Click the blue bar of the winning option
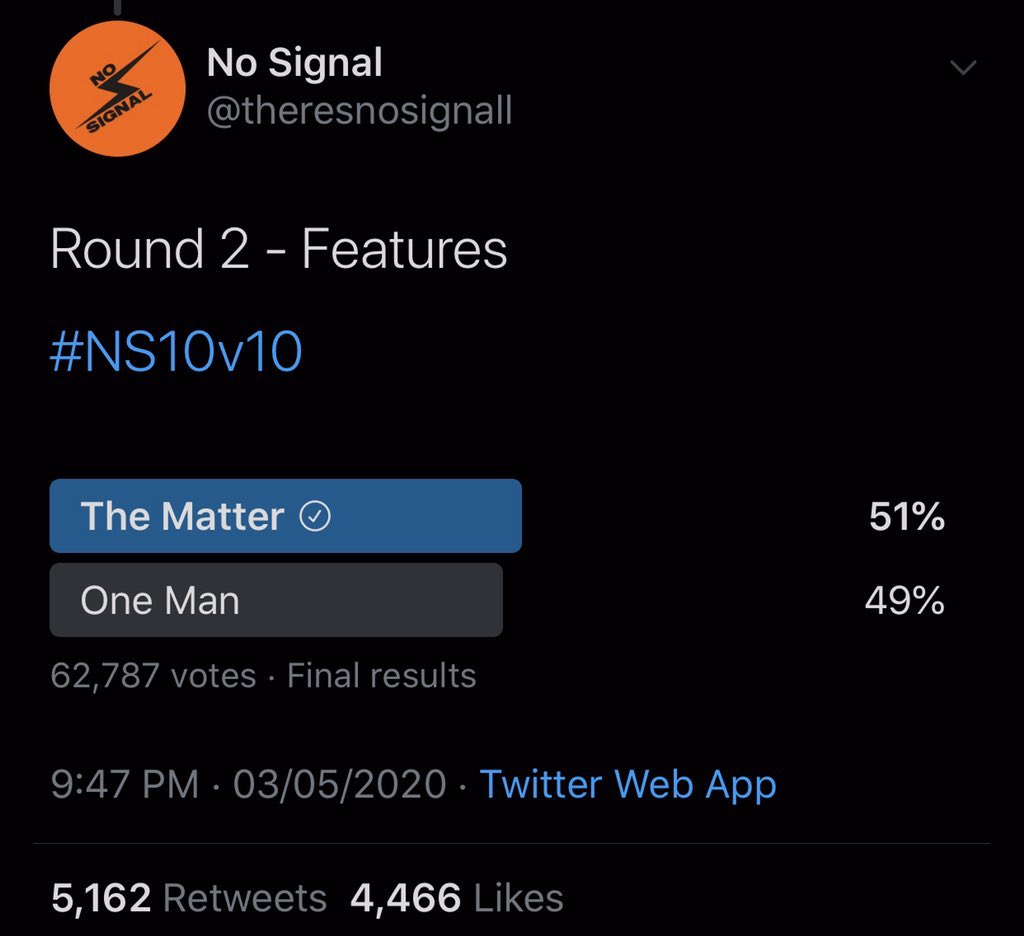This screenshot has height=936, width=1024. point(420,517)
